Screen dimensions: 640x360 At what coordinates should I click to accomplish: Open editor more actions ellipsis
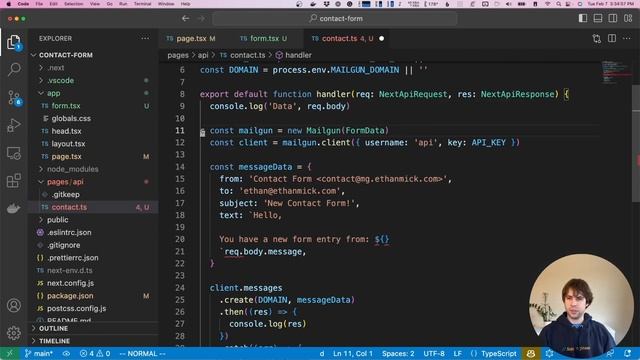pos(627,38)
